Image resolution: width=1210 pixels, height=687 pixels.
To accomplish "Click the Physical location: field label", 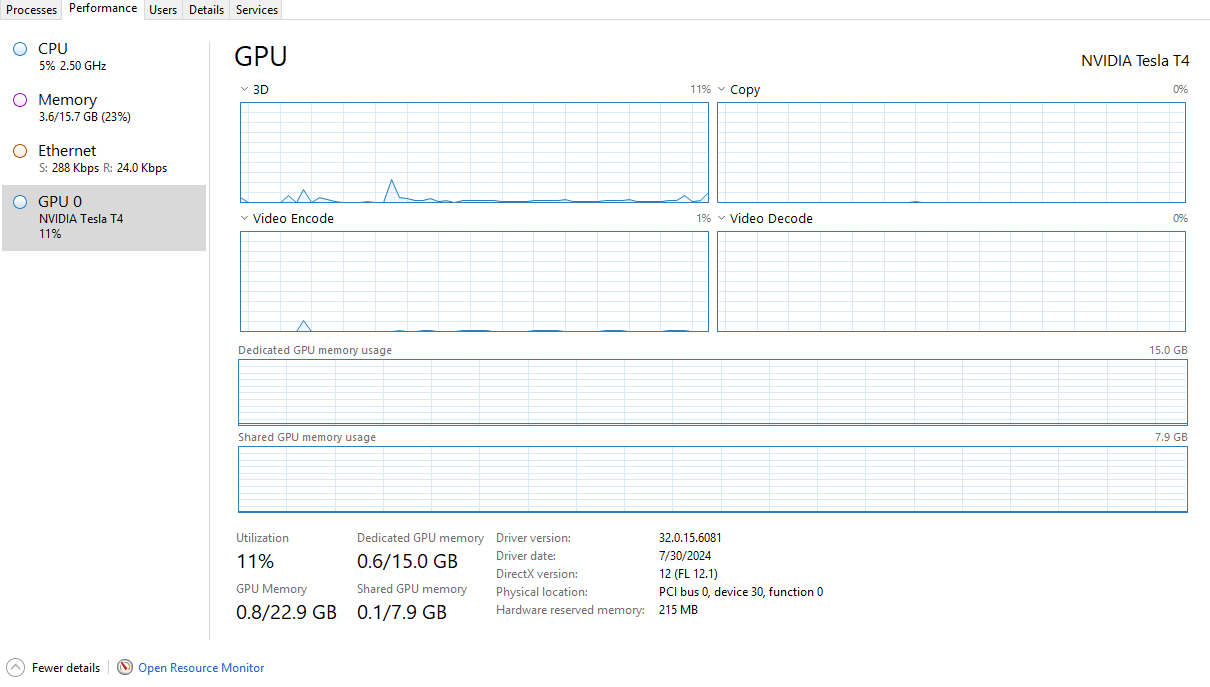I will point(542,592).
